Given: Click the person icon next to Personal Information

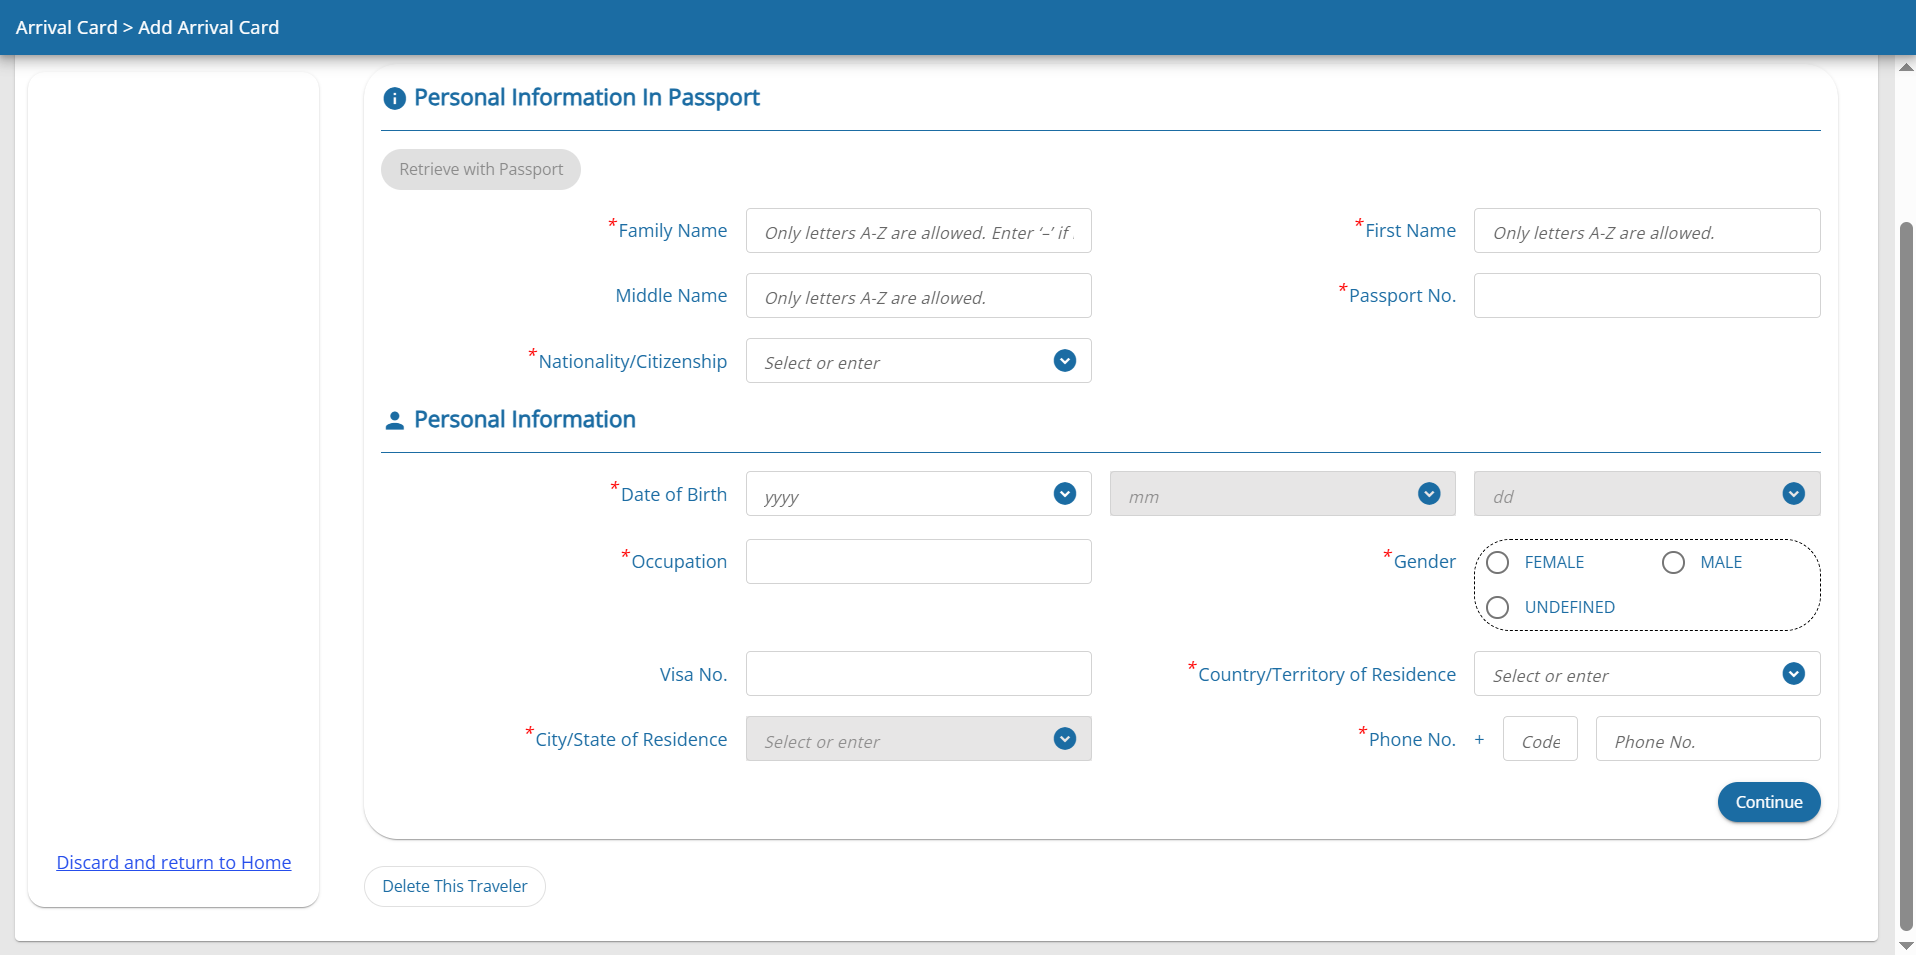Looking at the screenshot, I should pyautogui.click(x=394, y=420).
